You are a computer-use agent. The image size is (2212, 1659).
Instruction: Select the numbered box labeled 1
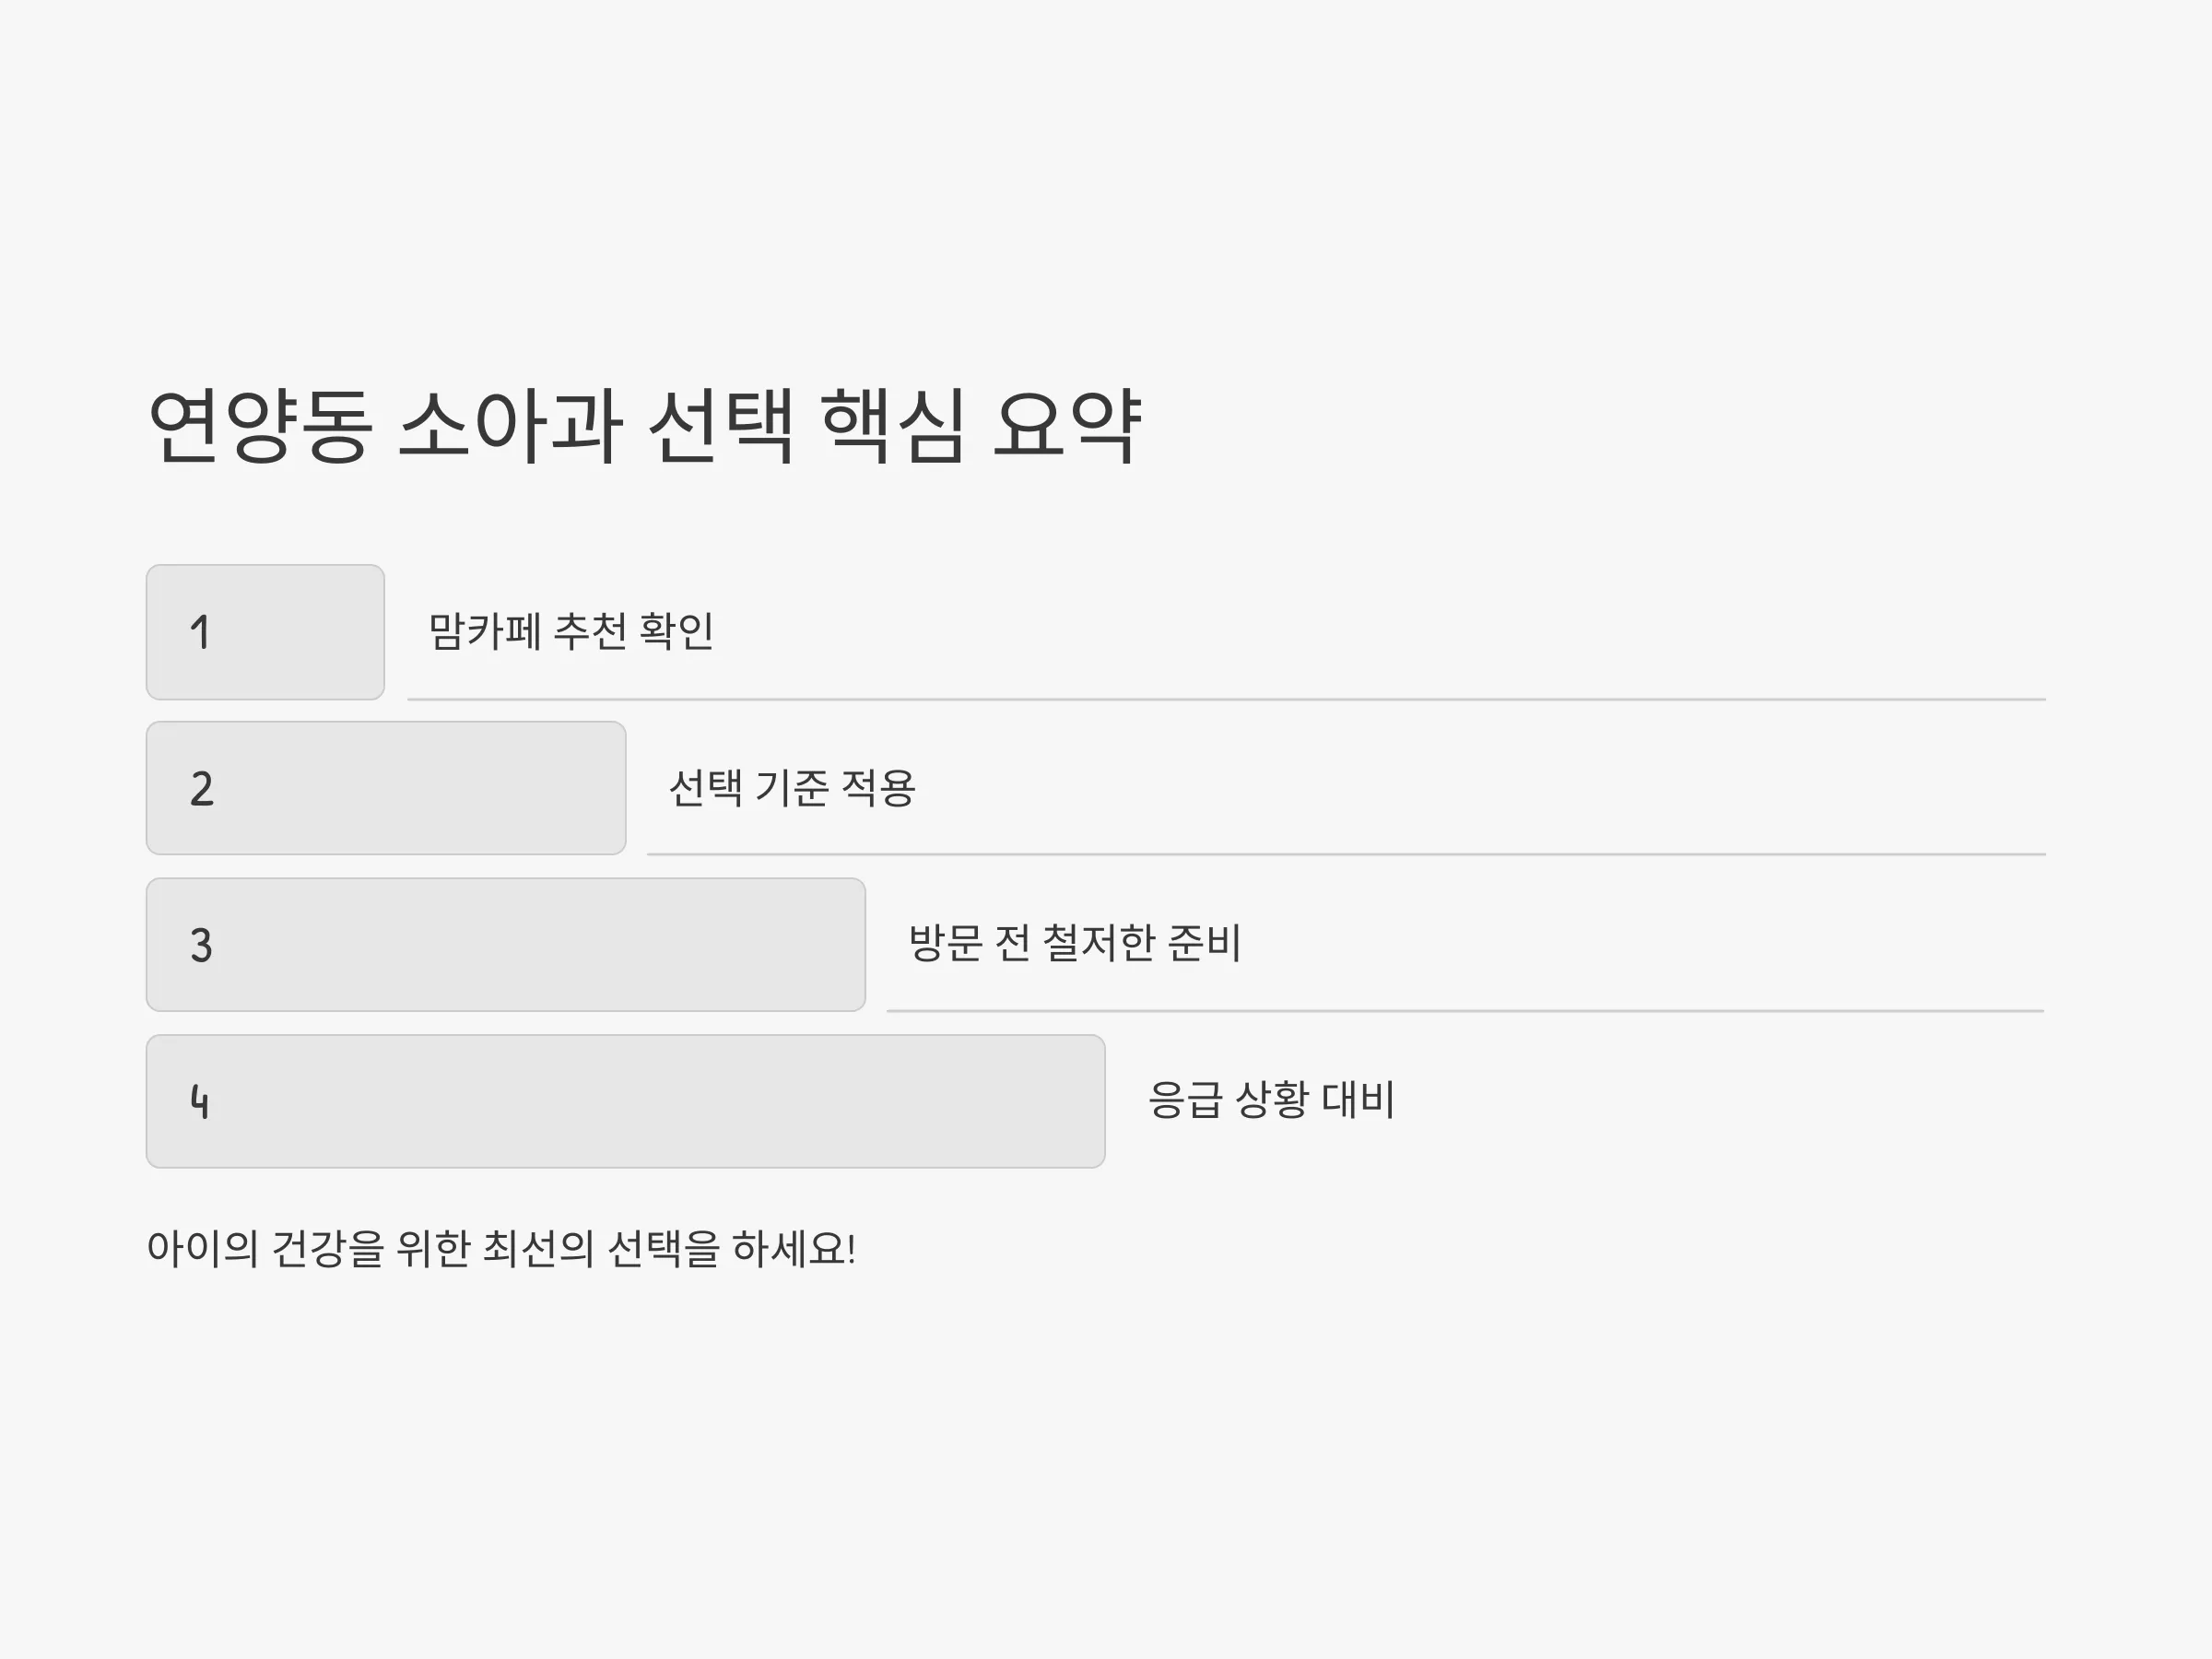pos(265,632)
